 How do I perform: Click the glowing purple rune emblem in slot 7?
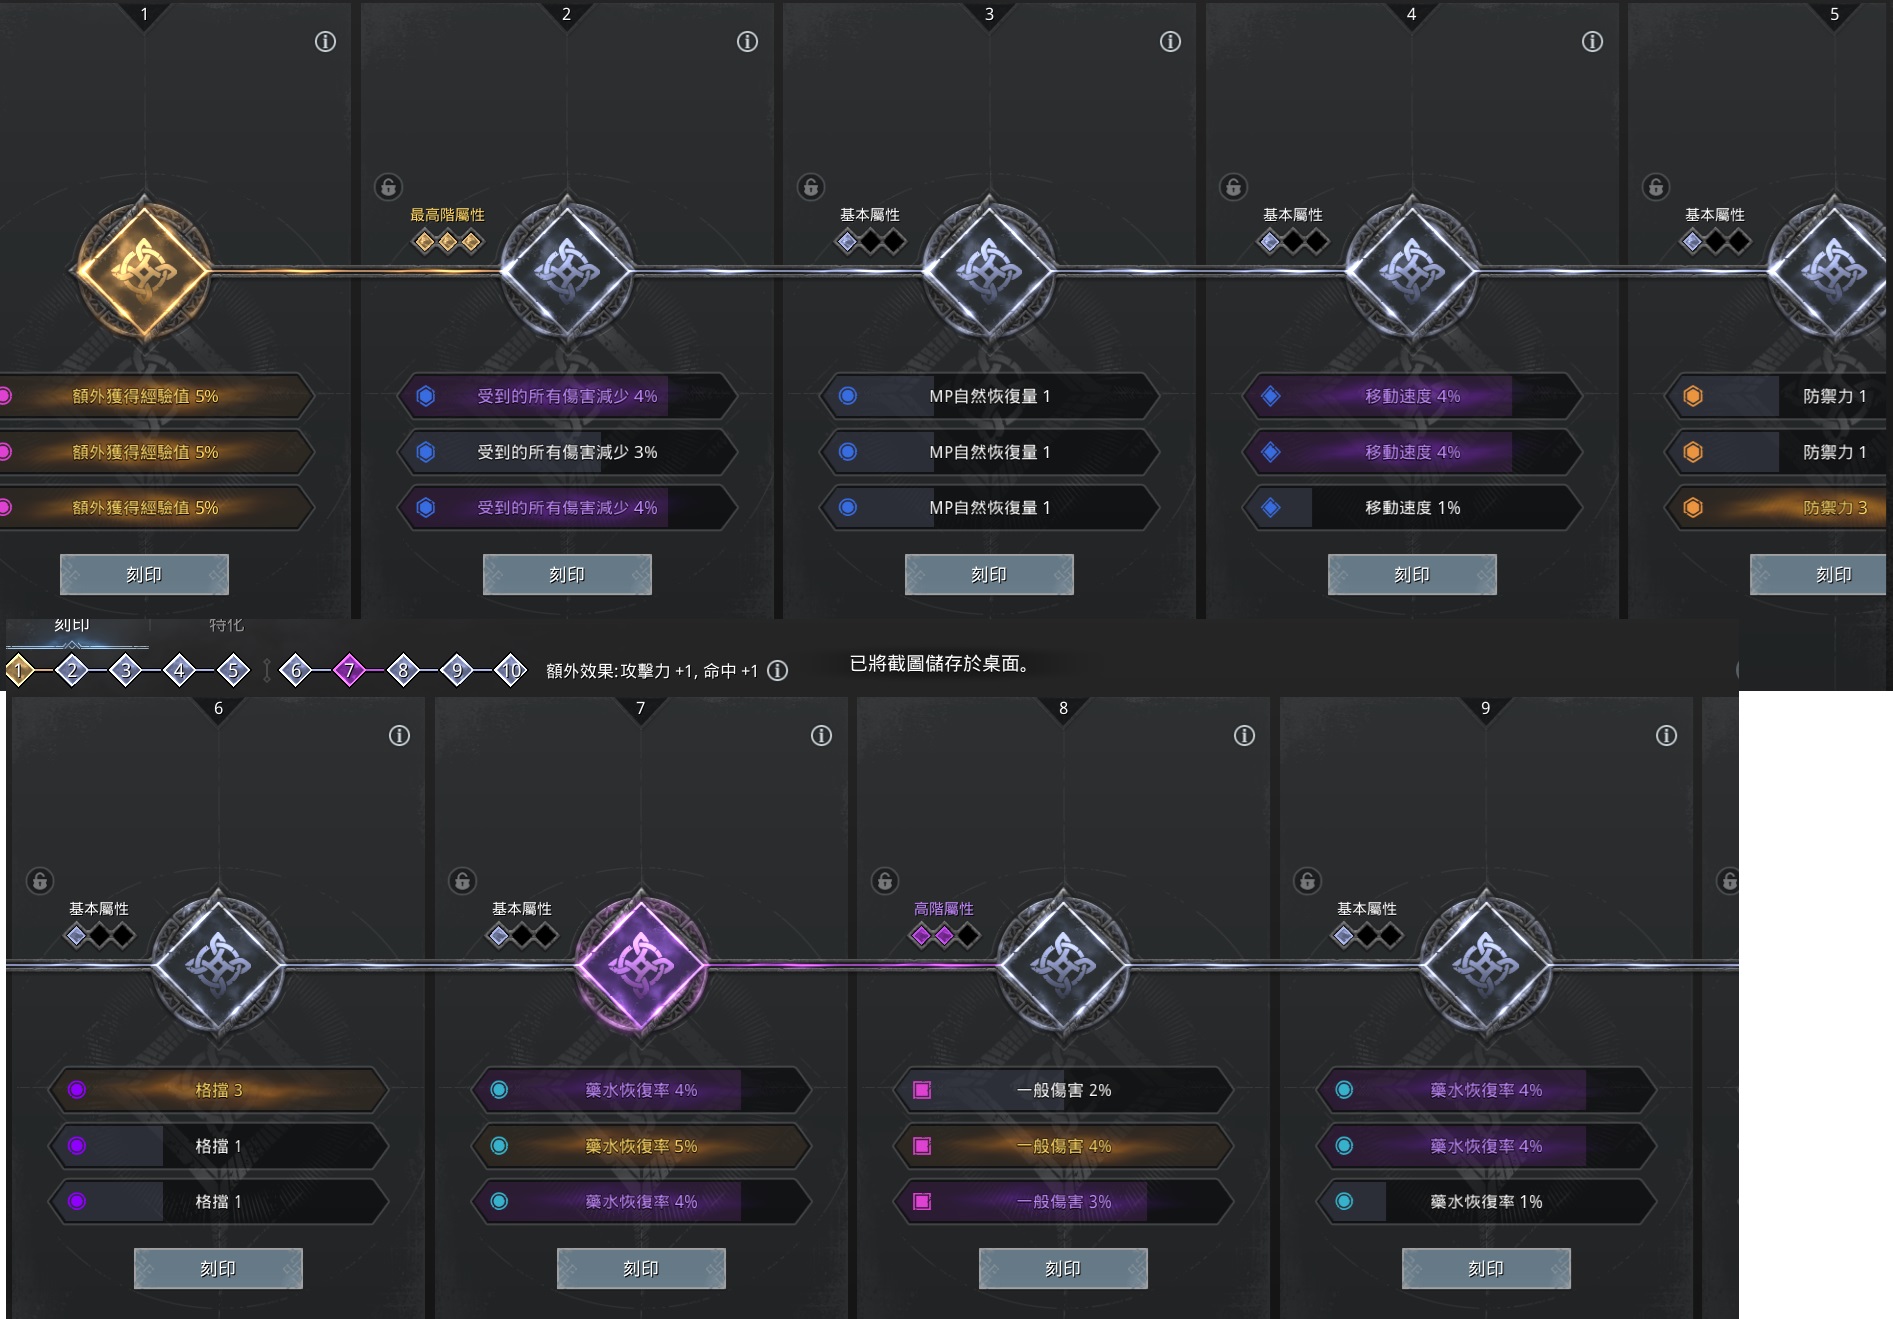[x=641, y=964]
